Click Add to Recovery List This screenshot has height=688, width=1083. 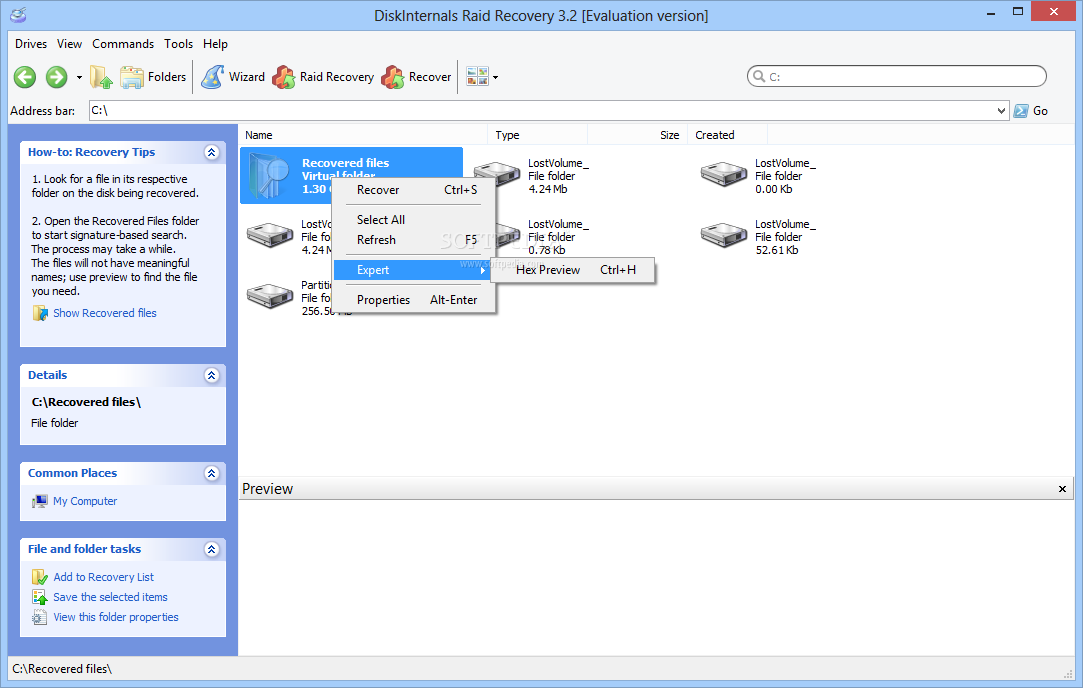click(x=104, y=577)
